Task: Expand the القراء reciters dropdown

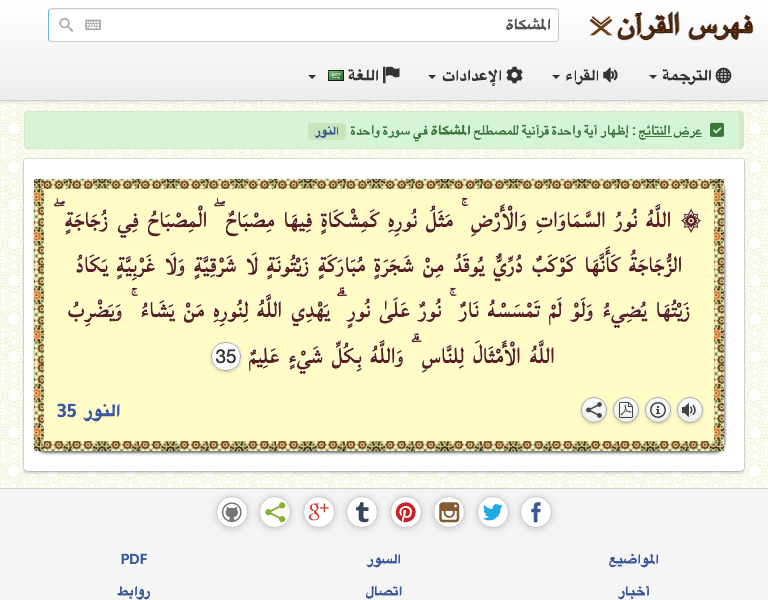Action: [x=585, y=75]
